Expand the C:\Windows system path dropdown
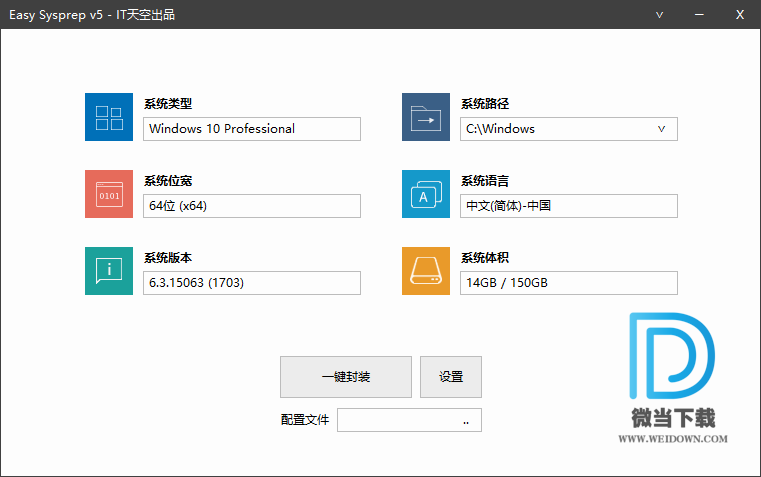Viewport: 761px width, 477px height. point(661,129)
